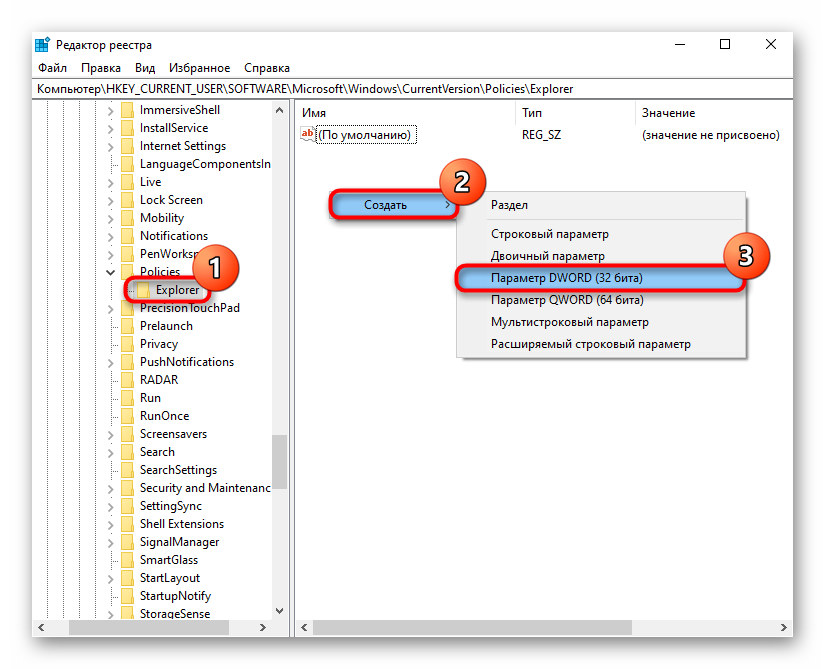Choose Параметр DWORD (32 бита) option
Viewport: 825px width, 669px height.
(566, 277)
